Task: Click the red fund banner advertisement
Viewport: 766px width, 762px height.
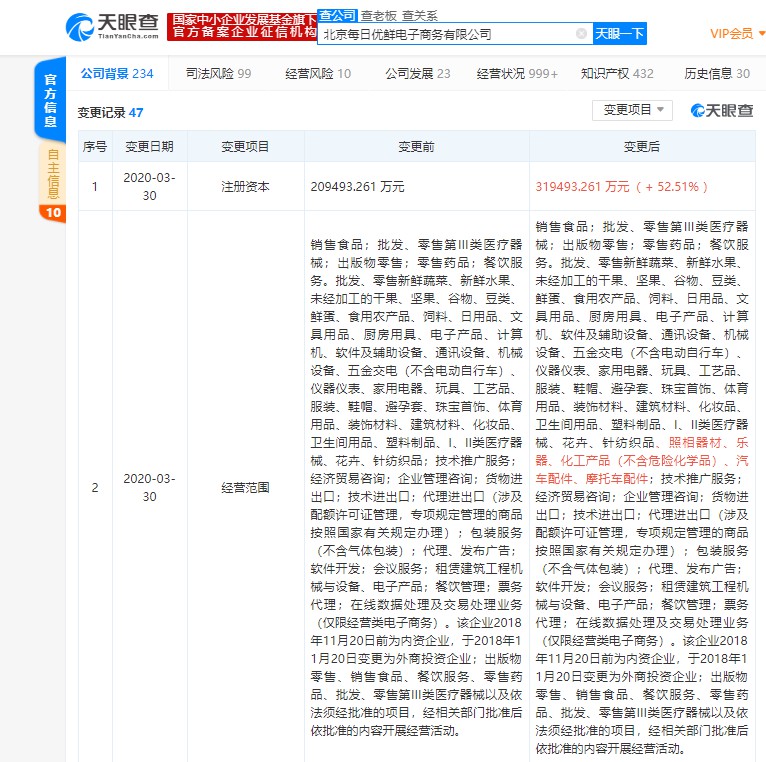Action: (242, 26)
